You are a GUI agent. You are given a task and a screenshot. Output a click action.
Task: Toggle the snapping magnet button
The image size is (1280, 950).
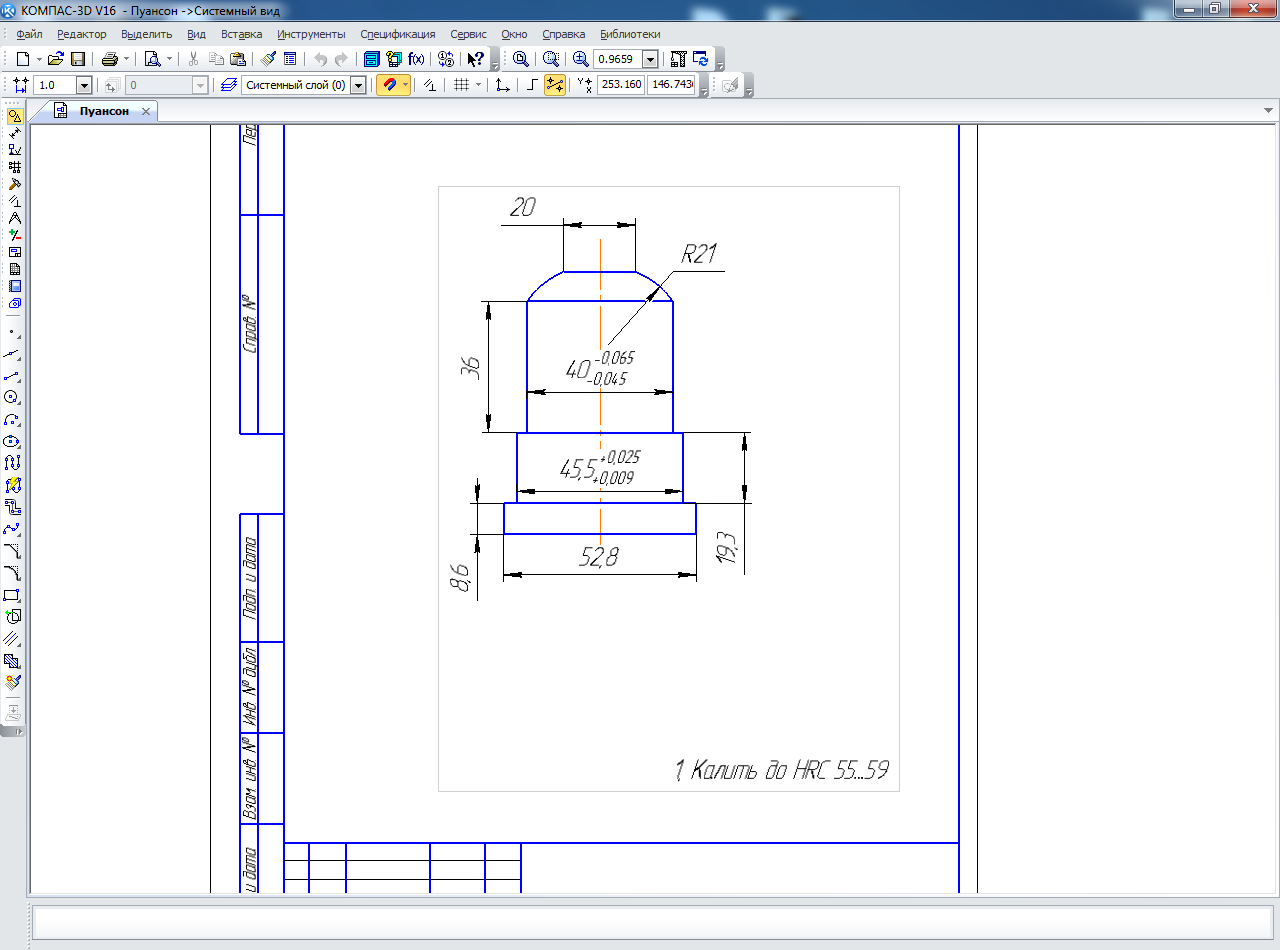click(389, 85)
